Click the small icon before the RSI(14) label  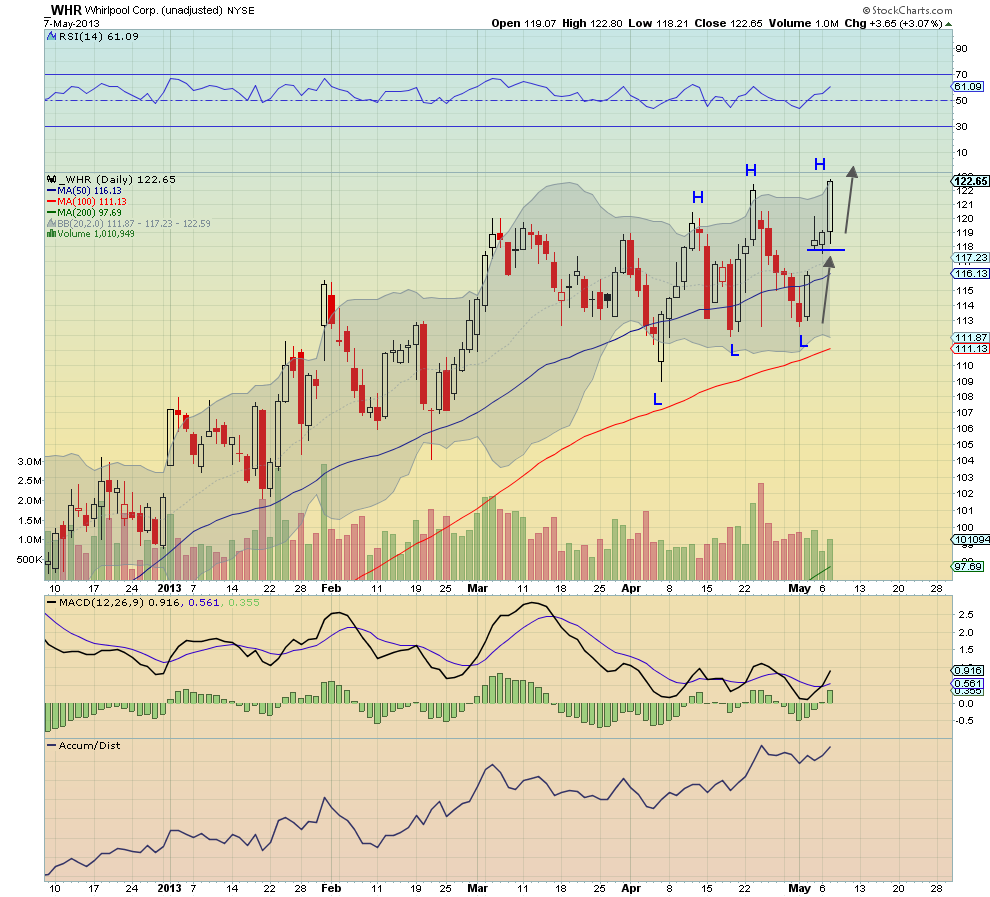coord(52,37)
